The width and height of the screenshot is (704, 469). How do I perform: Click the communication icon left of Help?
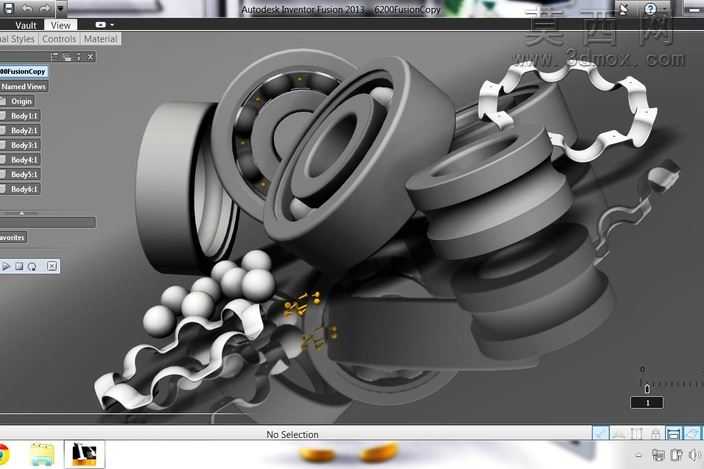pyautogui.click(x=624, y=9)
